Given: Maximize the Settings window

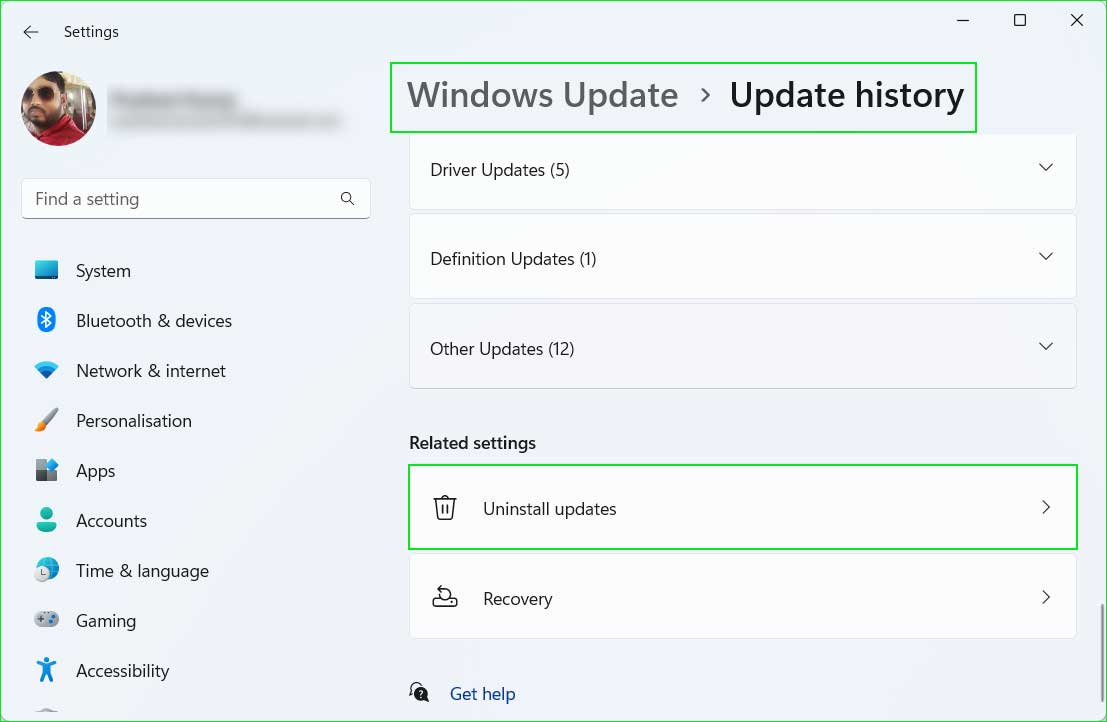Looking at the screenshot, I should point(1019,20).
